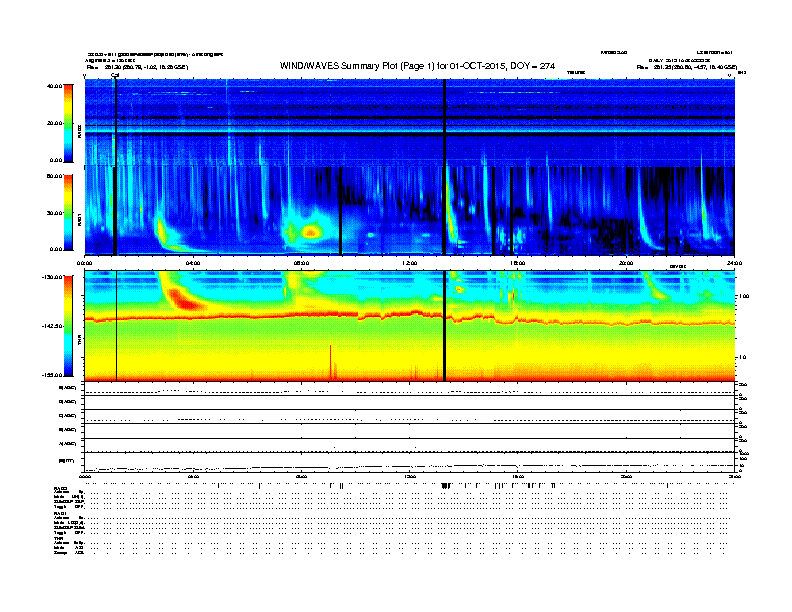Click the 20.00 label on RAD2 scale

click(x=54, y=123)
